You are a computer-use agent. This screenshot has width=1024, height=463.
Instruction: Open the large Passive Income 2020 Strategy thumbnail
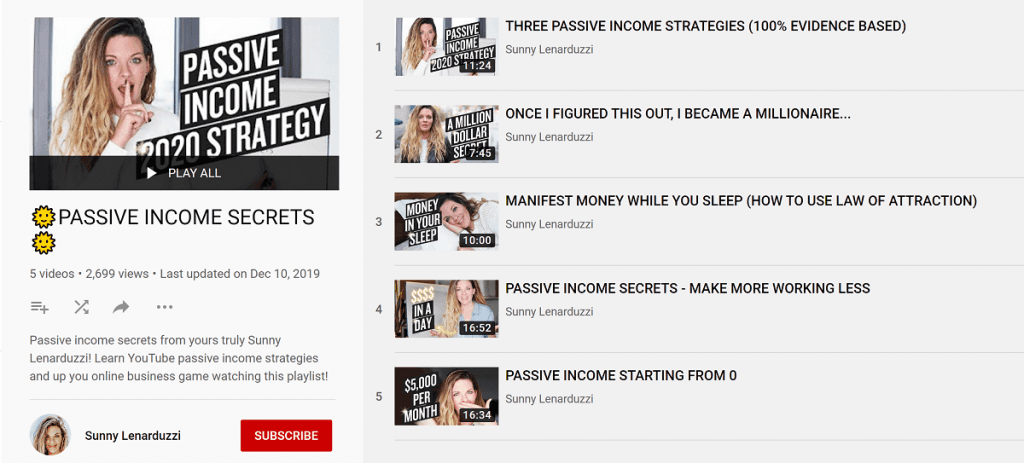tap(184, 103)
